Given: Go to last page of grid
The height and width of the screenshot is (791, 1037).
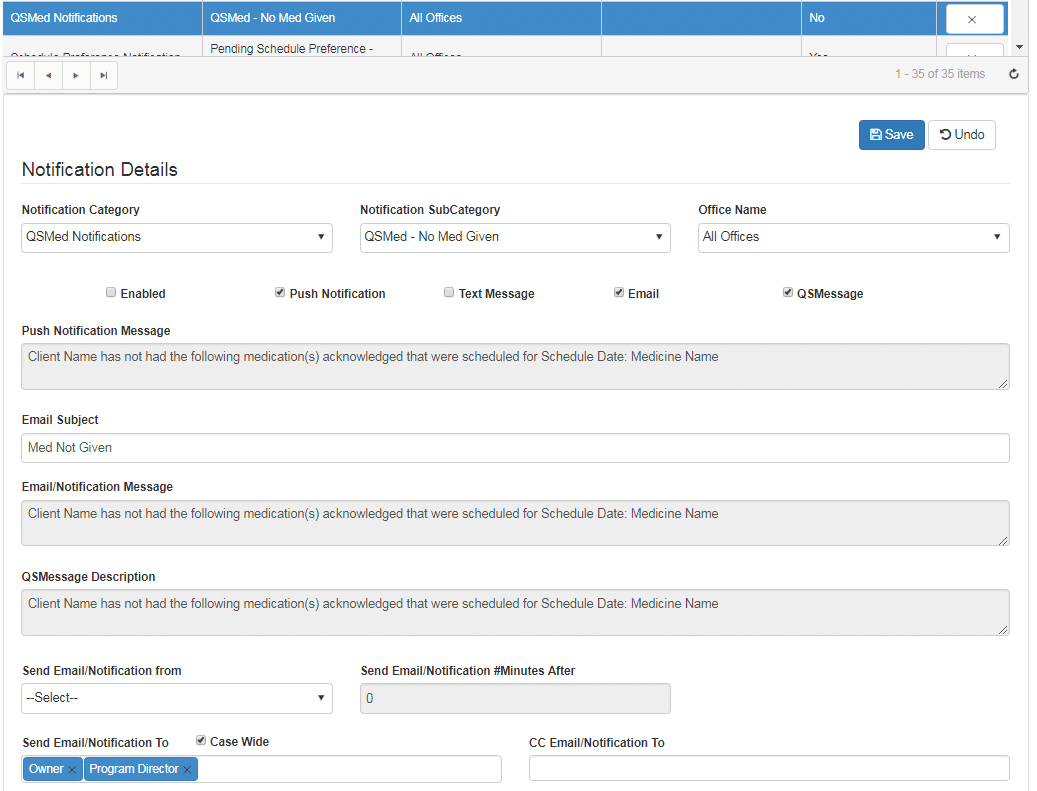Looking at the screenshot, I should click(103, 75).
